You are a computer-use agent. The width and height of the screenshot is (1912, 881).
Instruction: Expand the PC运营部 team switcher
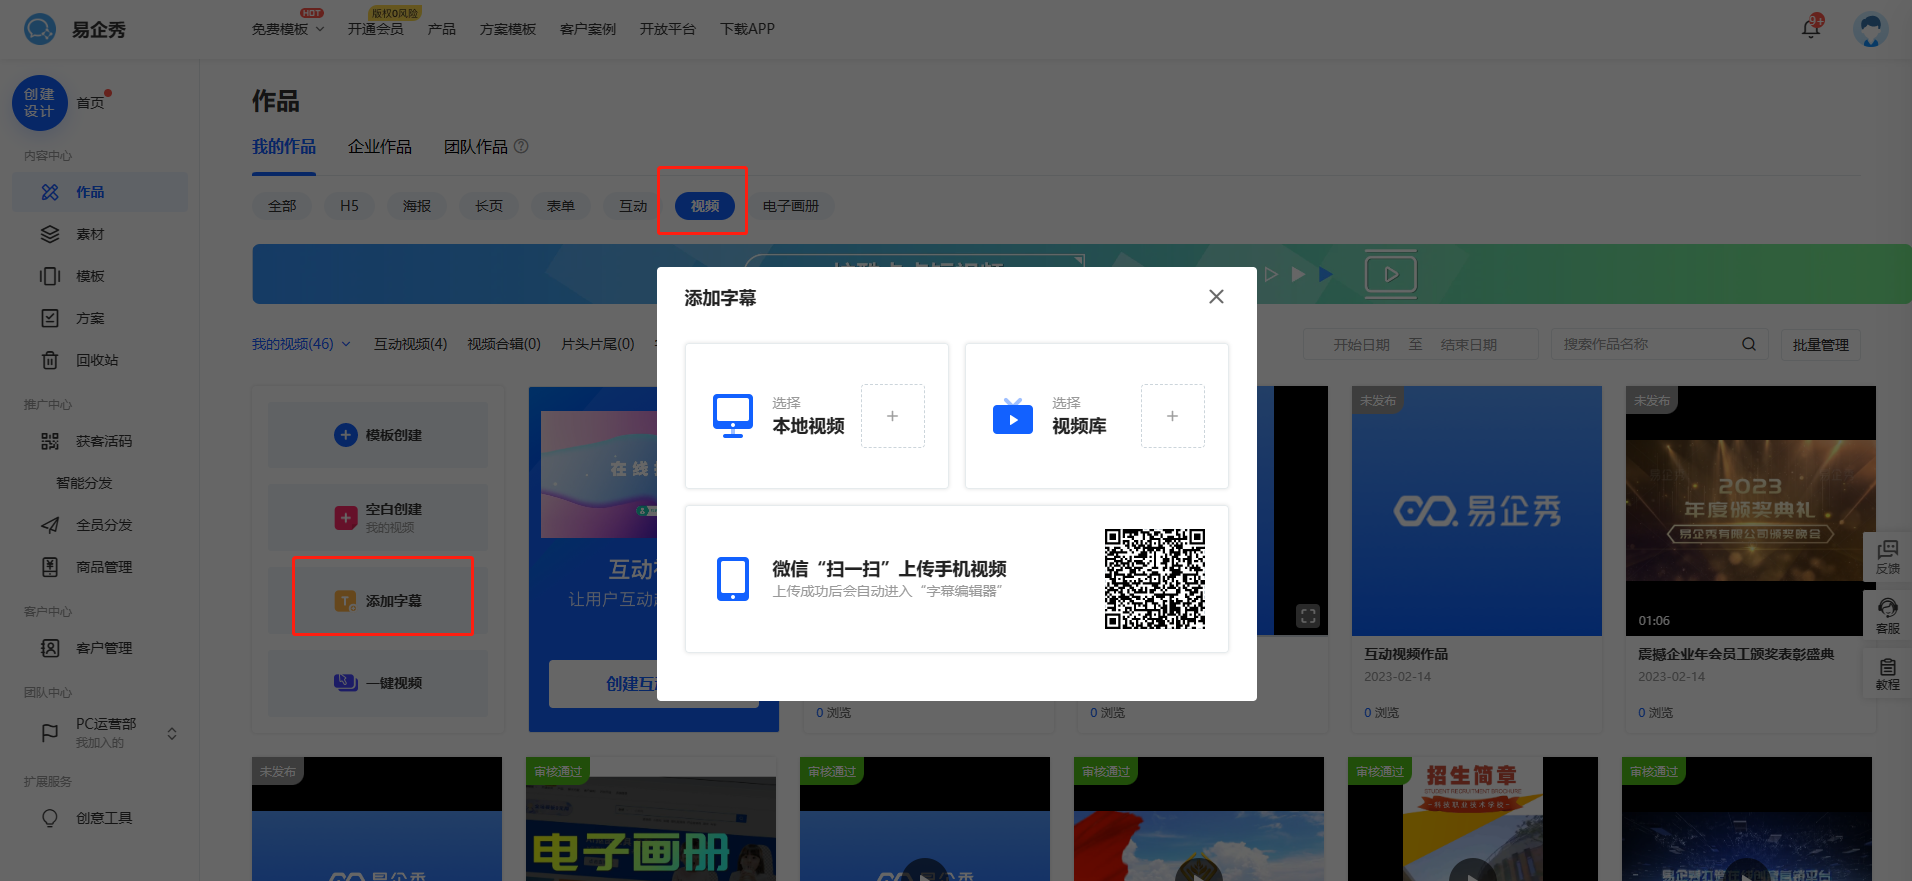[x=172, y=733]
